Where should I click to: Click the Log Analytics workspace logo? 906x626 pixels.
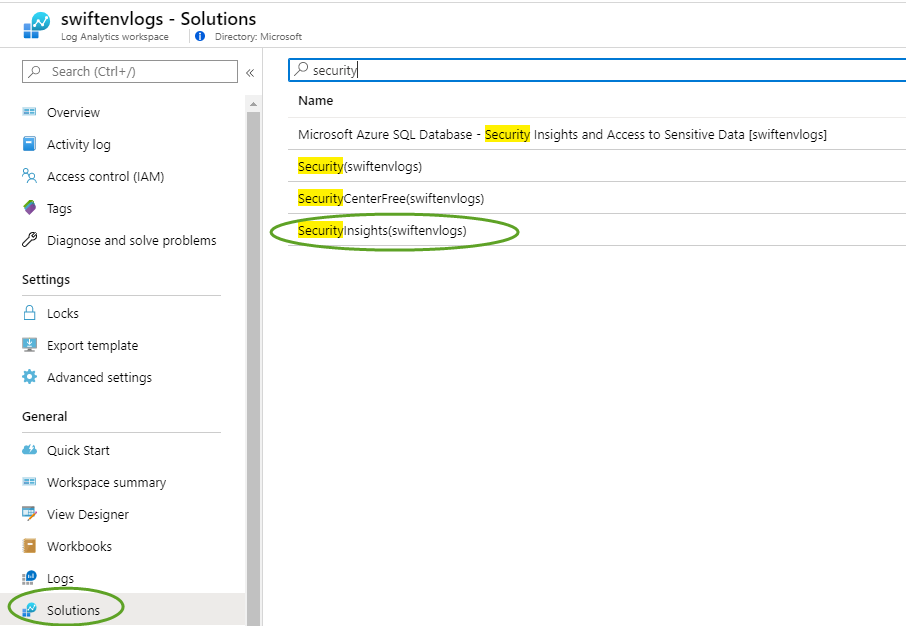click(36, 25)
